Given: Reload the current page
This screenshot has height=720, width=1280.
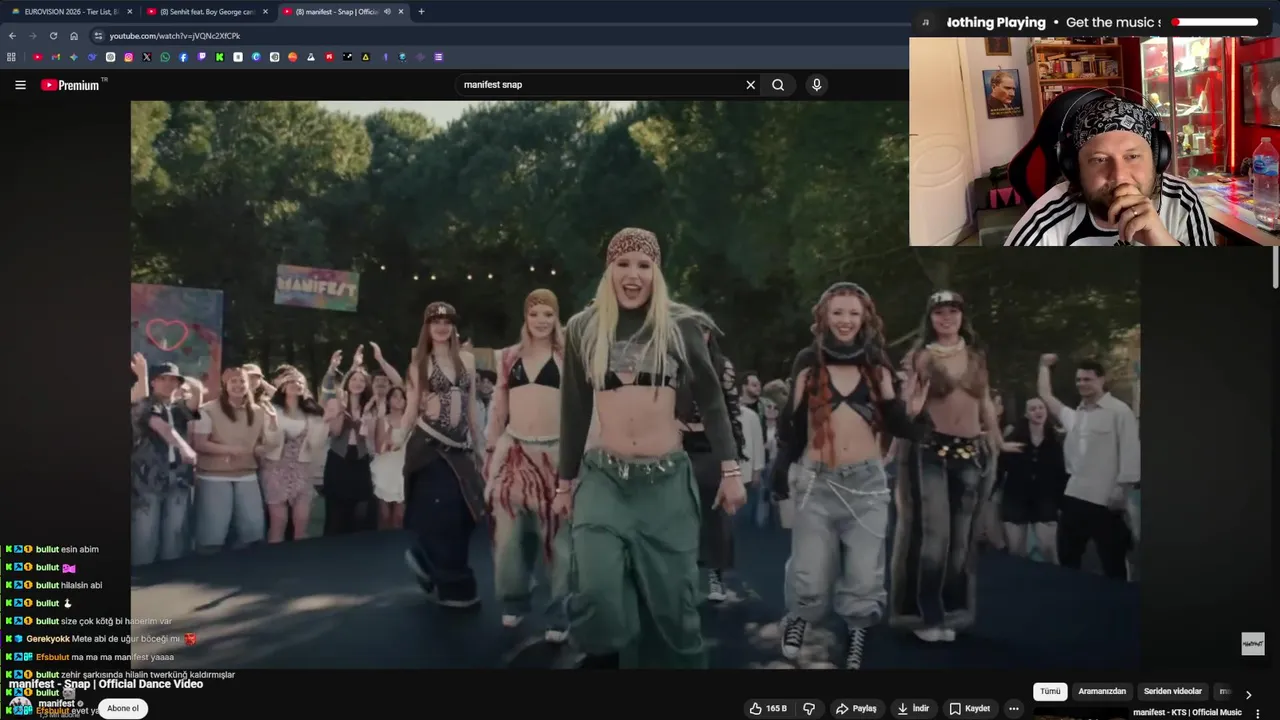Looking at the screenshot, I should tap(53, 36).
